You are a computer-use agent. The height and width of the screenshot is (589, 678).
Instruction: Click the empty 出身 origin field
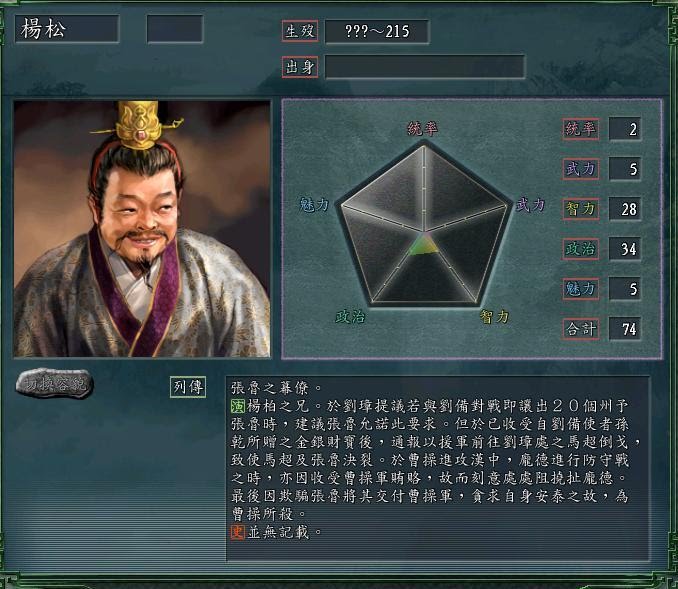(425, 67)
